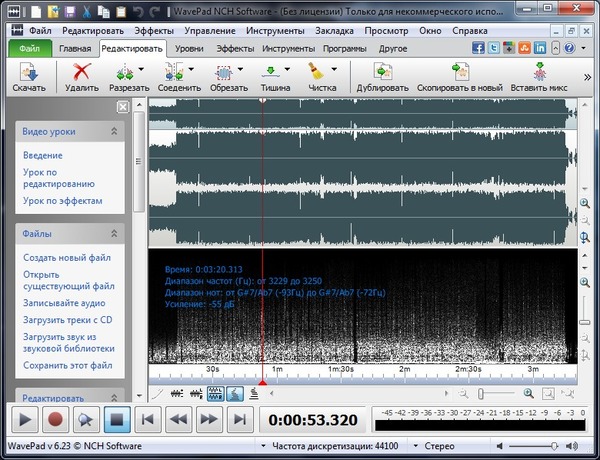Open the Тишина dropdown arrow
Screen dimensions: 600x460
[x=287, y=69]
